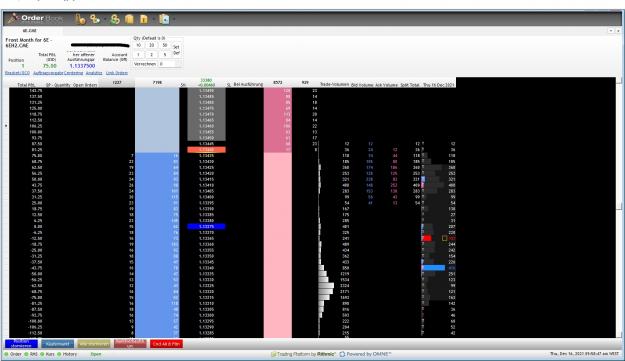Set quantity preset to 2

click(x=151, y=55)
